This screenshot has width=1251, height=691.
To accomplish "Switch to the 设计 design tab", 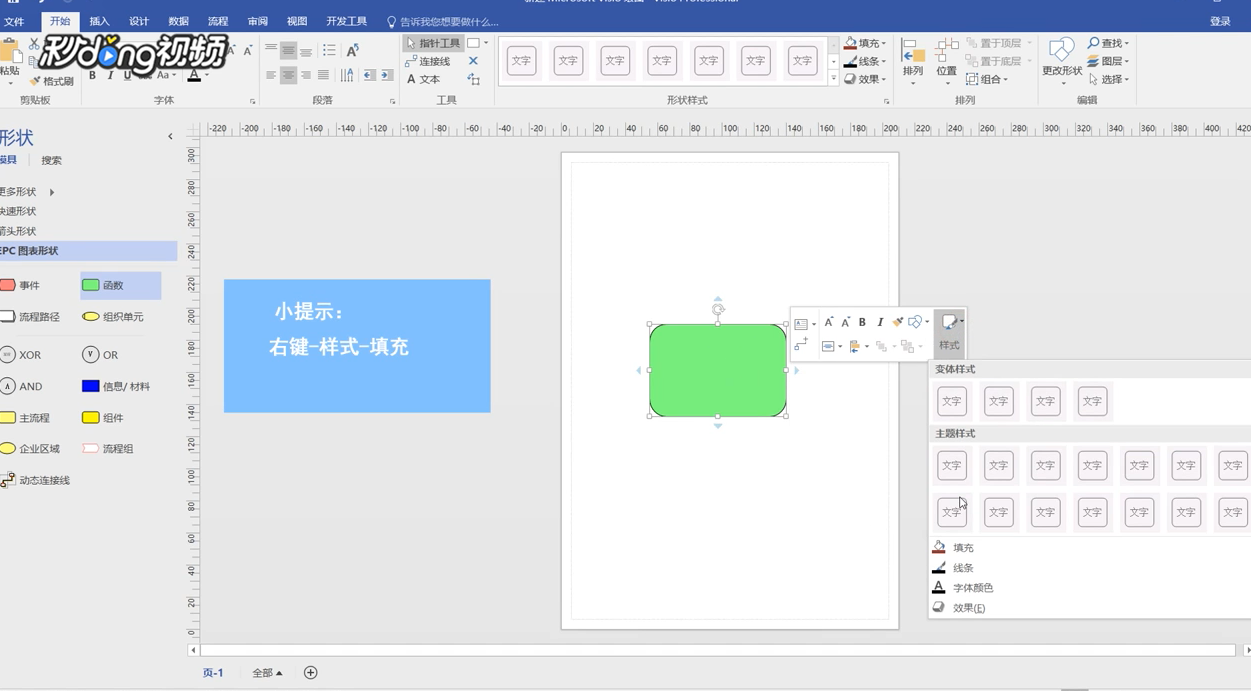I will tap(139, 21).
